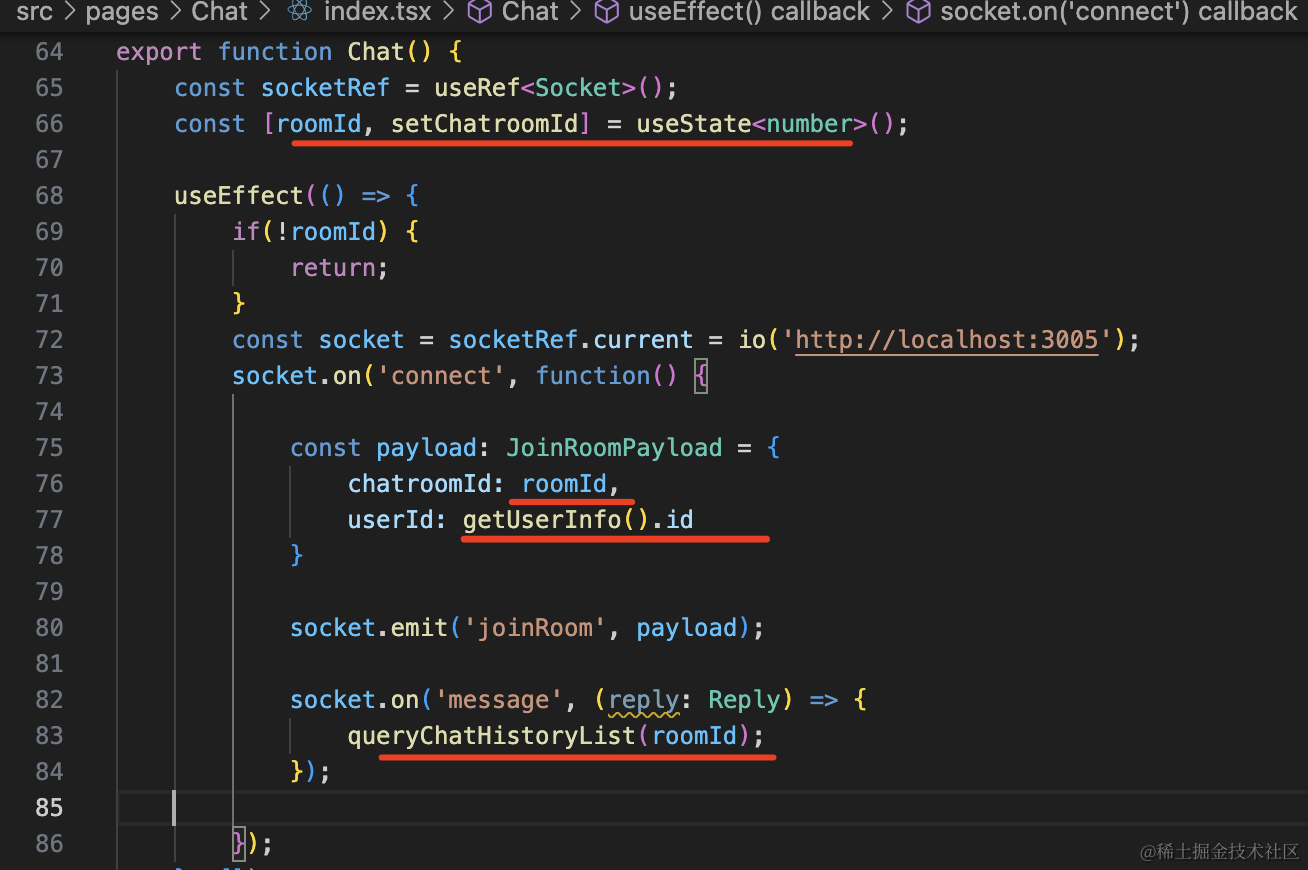
Task: Click the JoinRoomPayload type on line 75
Action: coord(614,448)
